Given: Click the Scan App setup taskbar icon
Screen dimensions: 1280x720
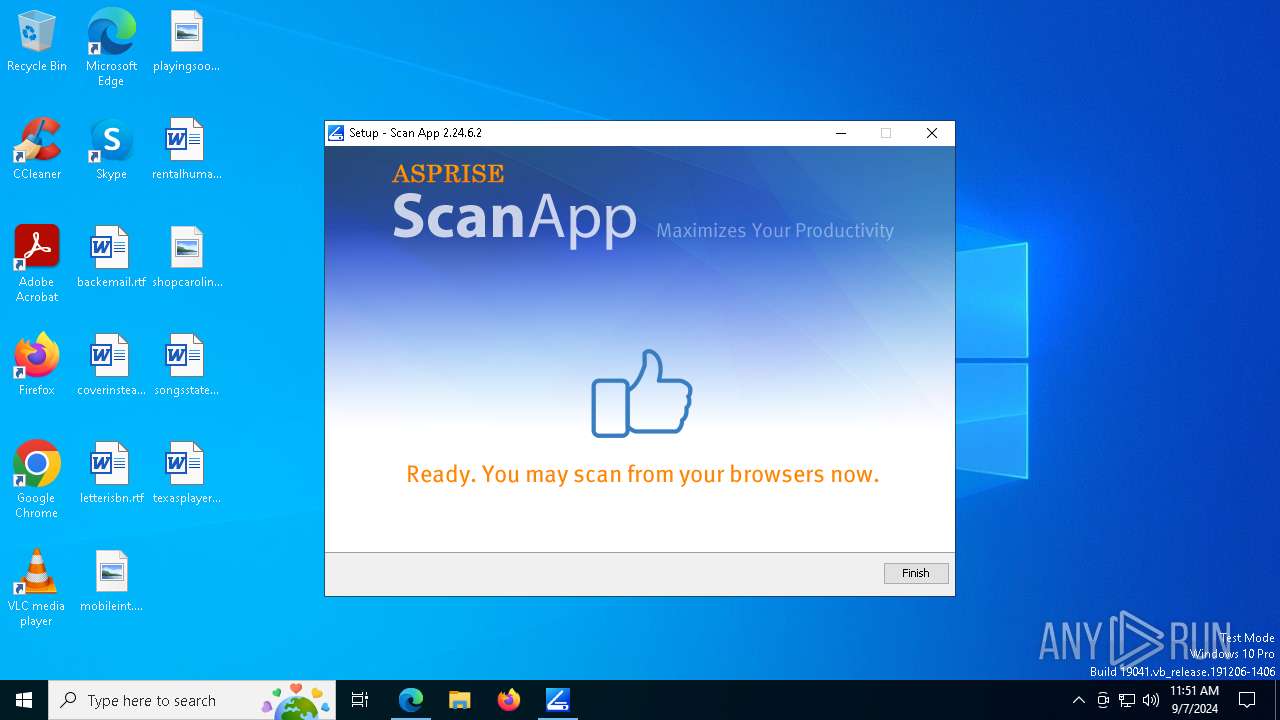Looking at the screenshot, I should click(x=557, y=700).
